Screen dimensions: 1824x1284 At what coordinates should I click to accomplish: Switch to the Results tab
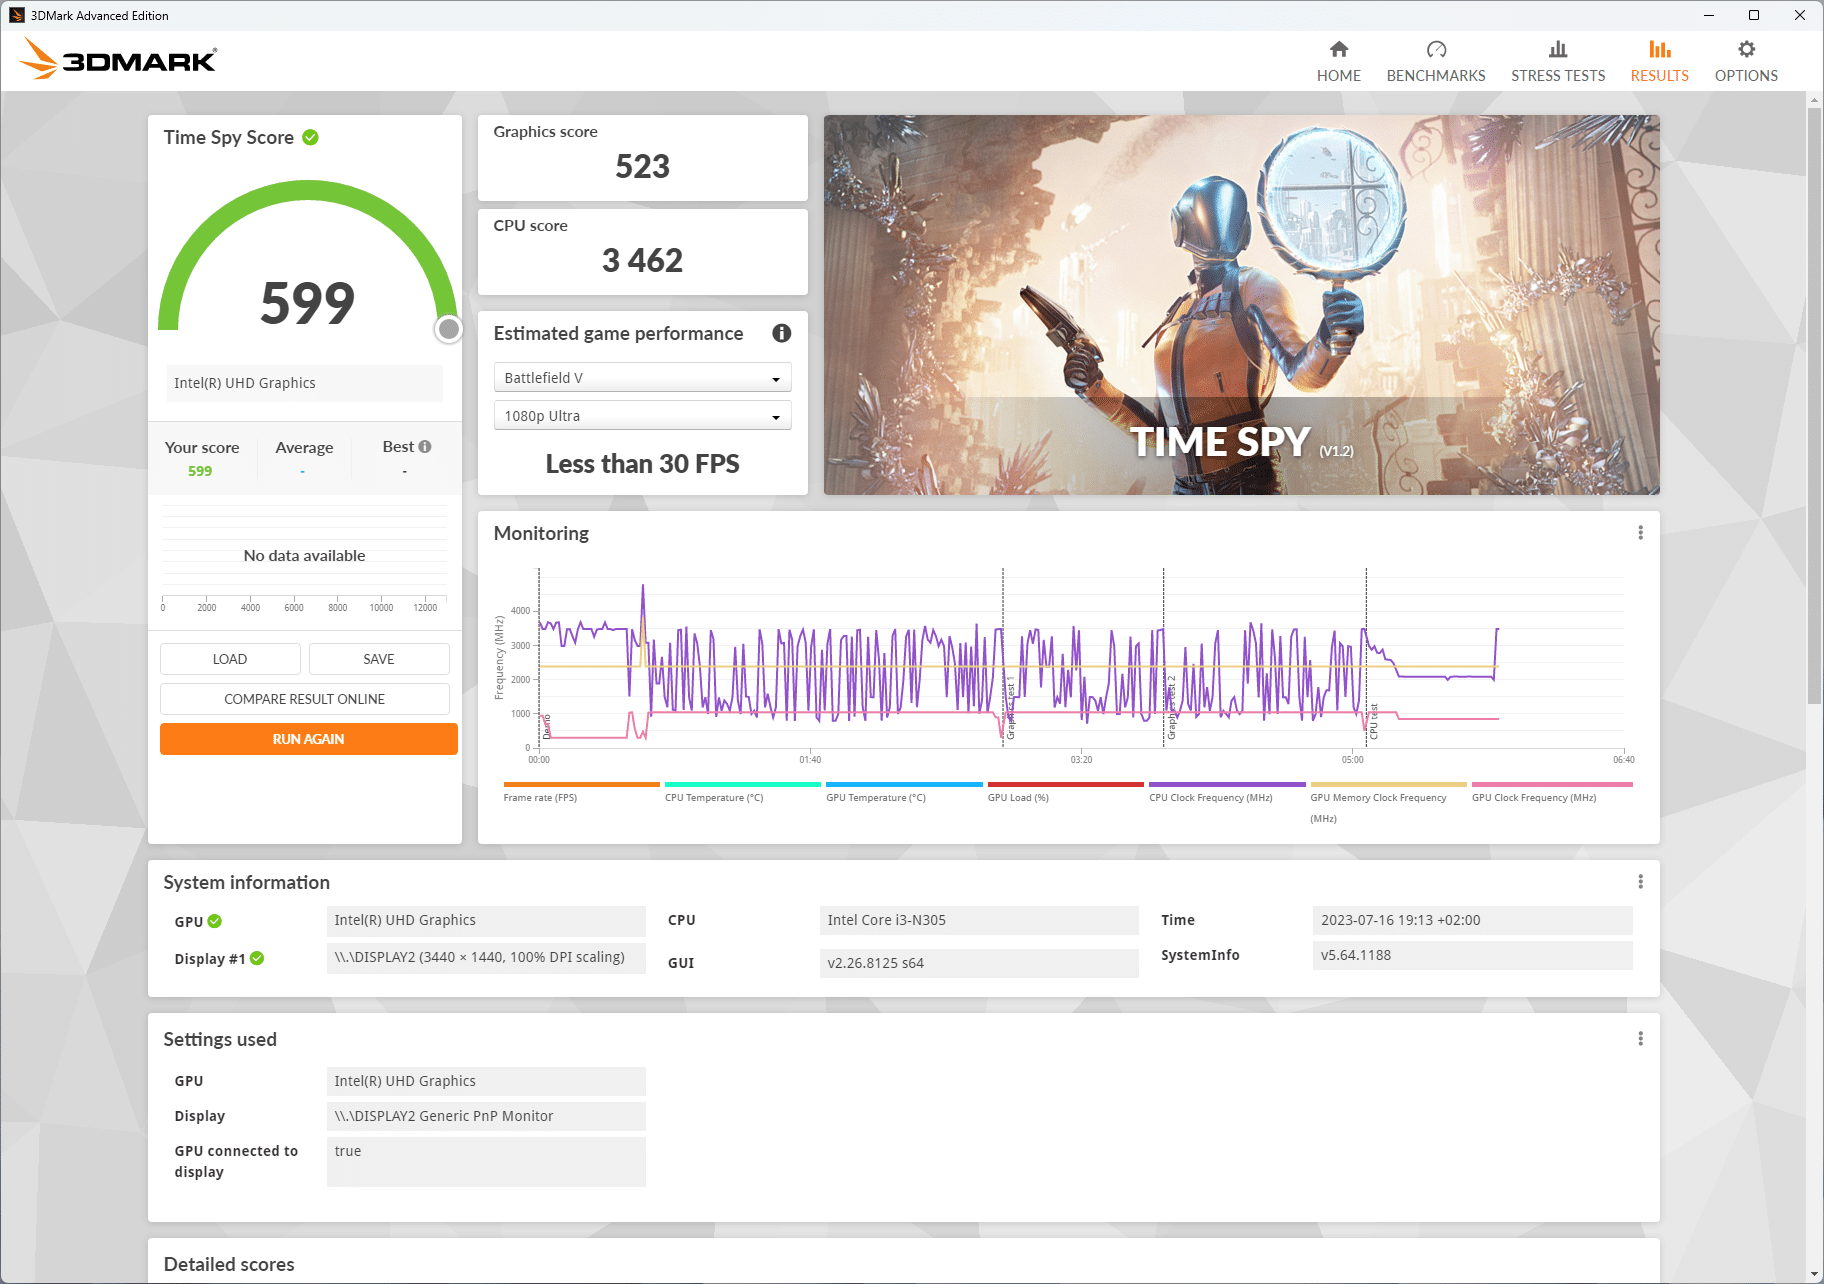(x=1659, y=60)
